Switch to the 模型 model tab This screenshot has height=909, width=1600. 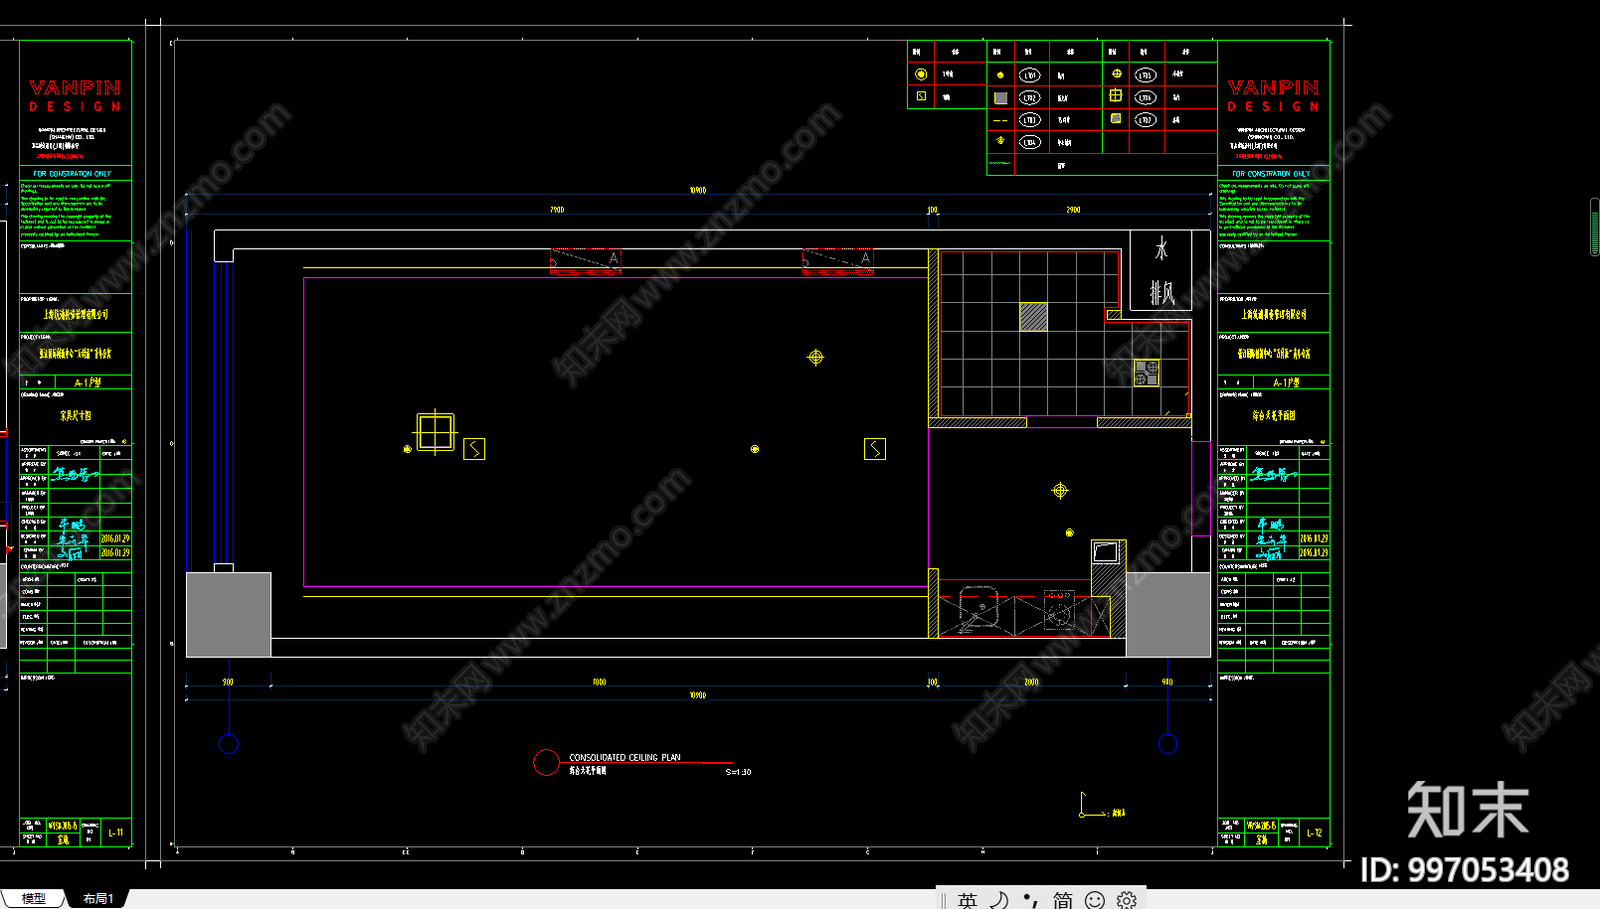[33, 898]
